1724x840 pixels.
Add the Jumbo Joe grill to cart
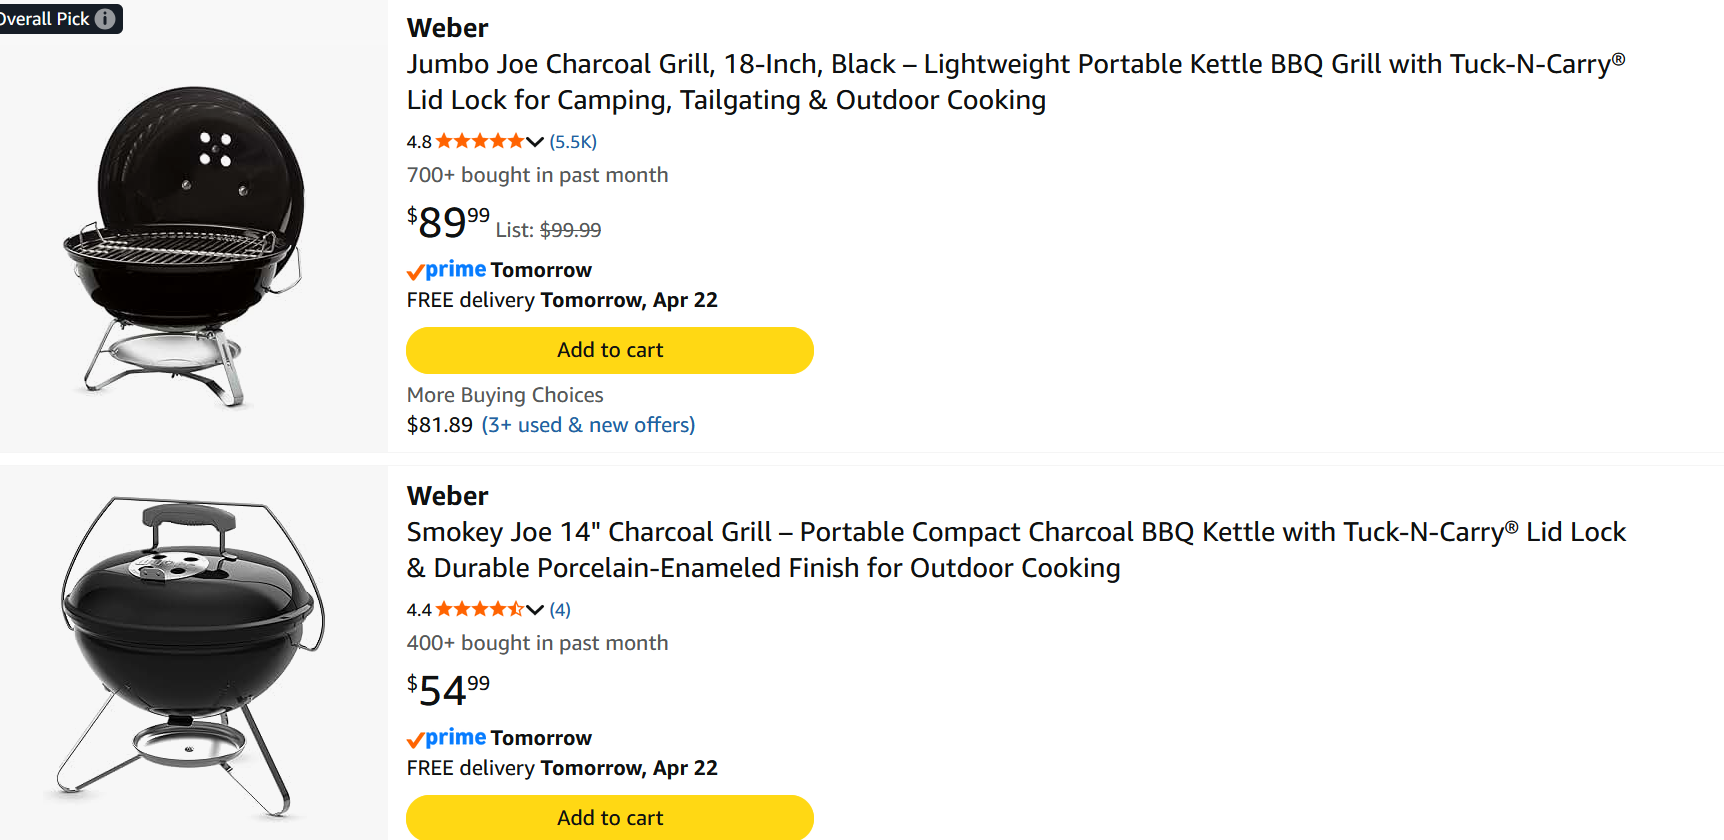click(x=609, y=350)
